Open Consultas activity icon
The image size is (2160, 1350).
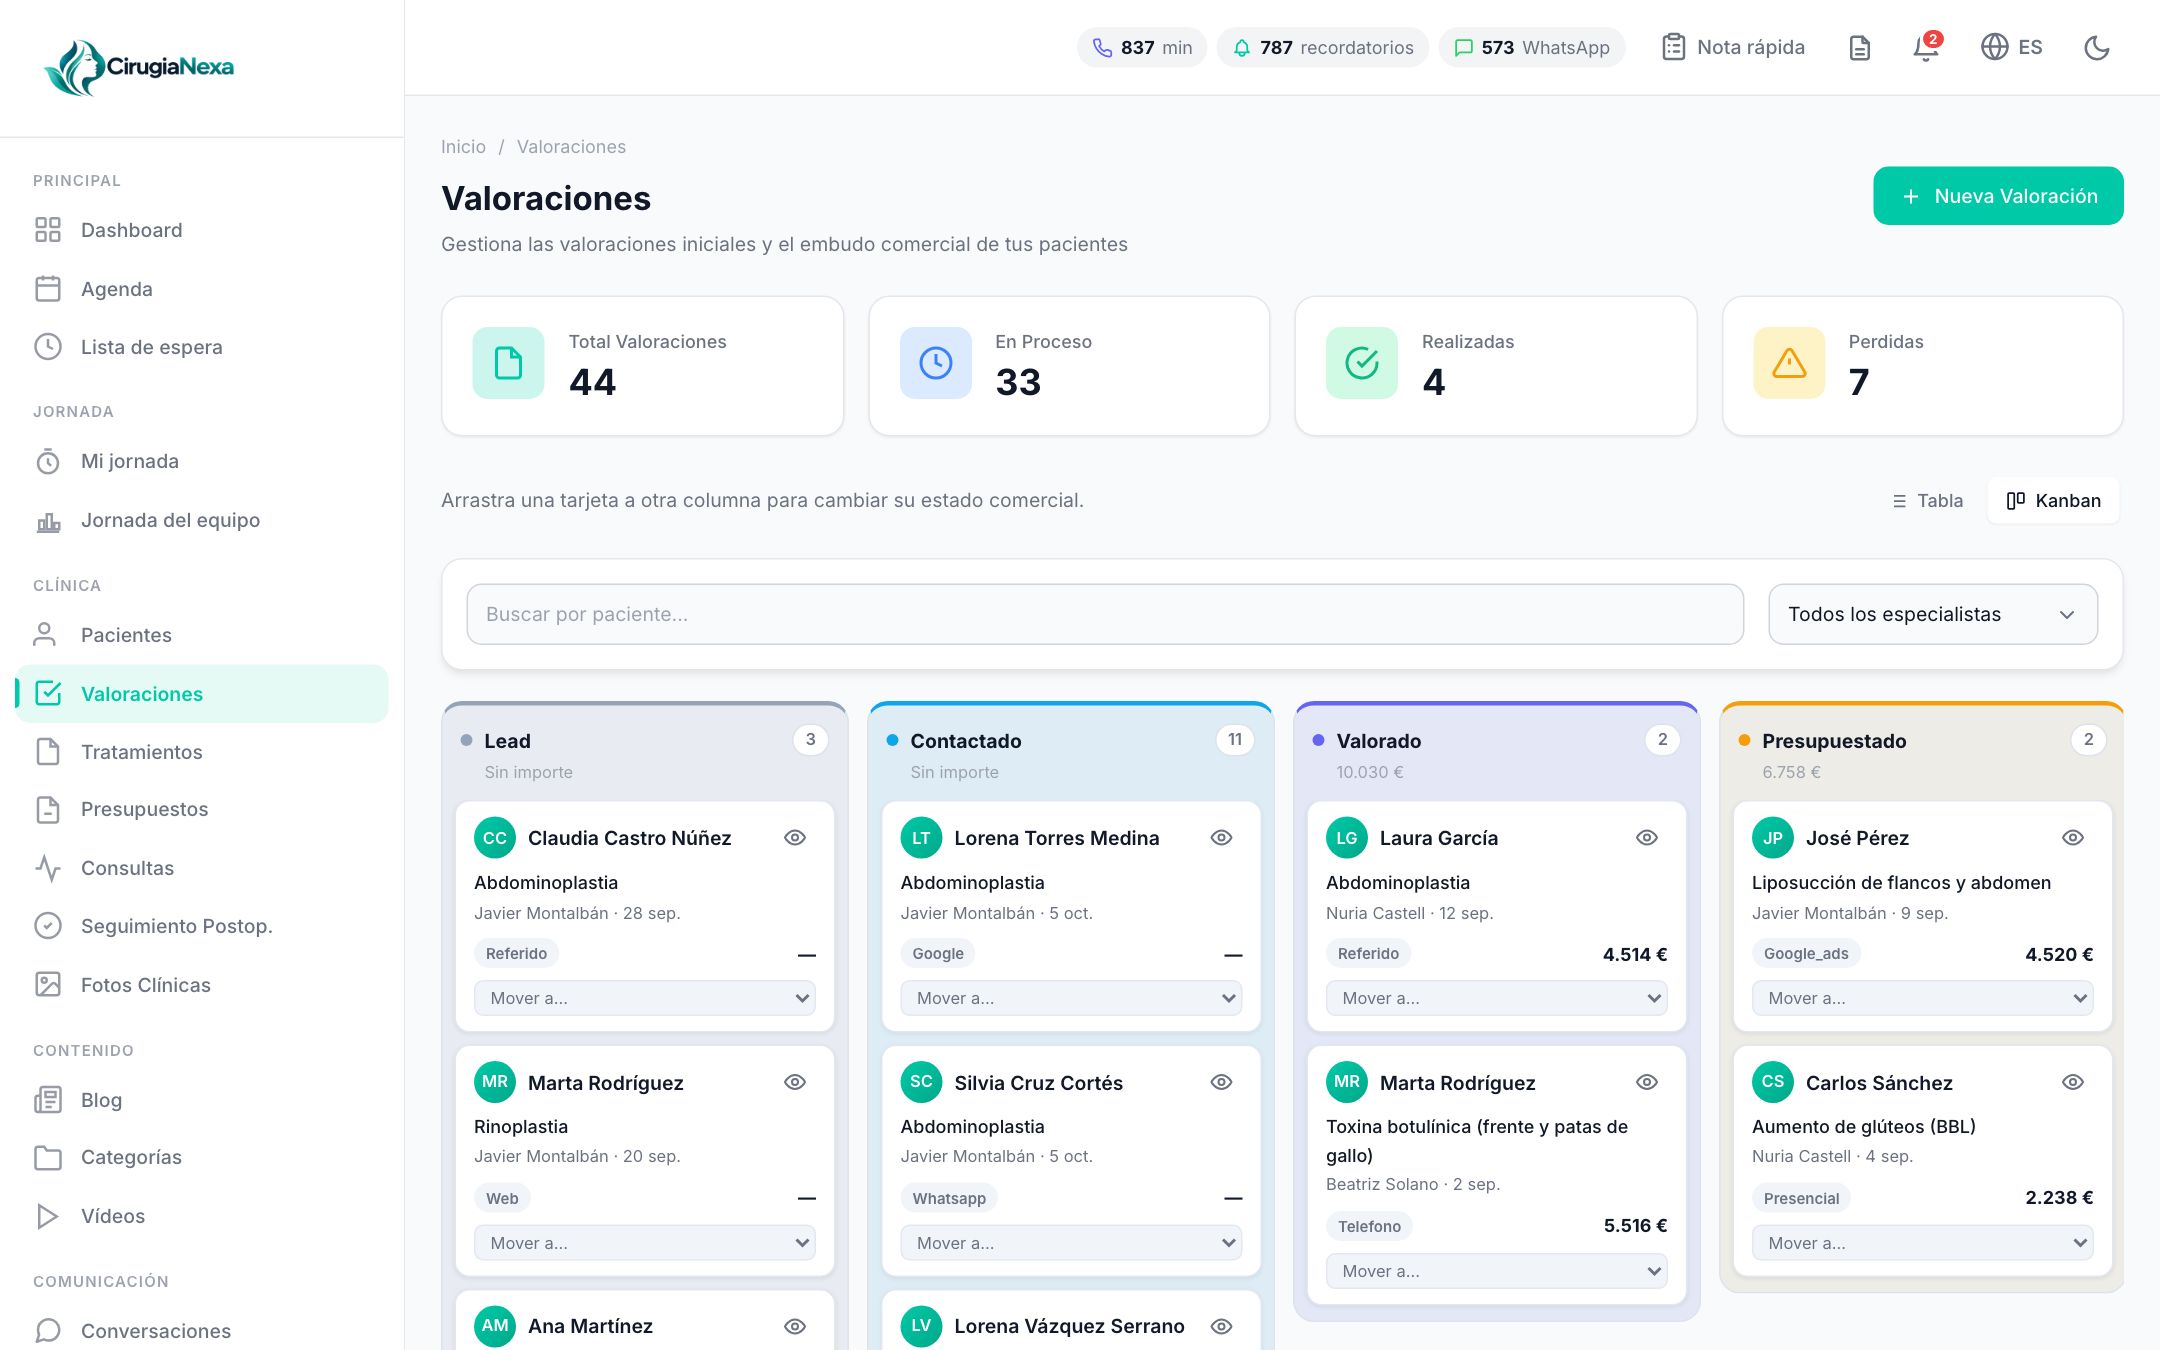click(x=48, y=868)
